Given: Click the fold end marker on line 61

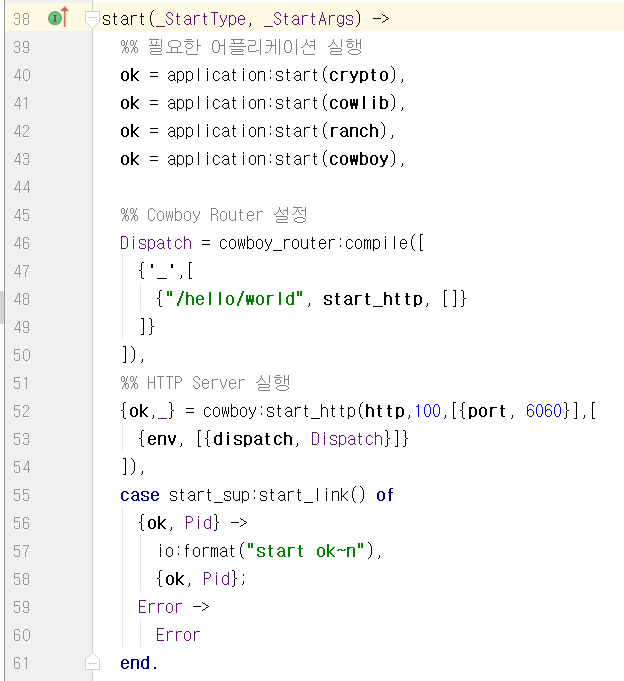Looking at the screenshot, I should [x=92, y=662].
